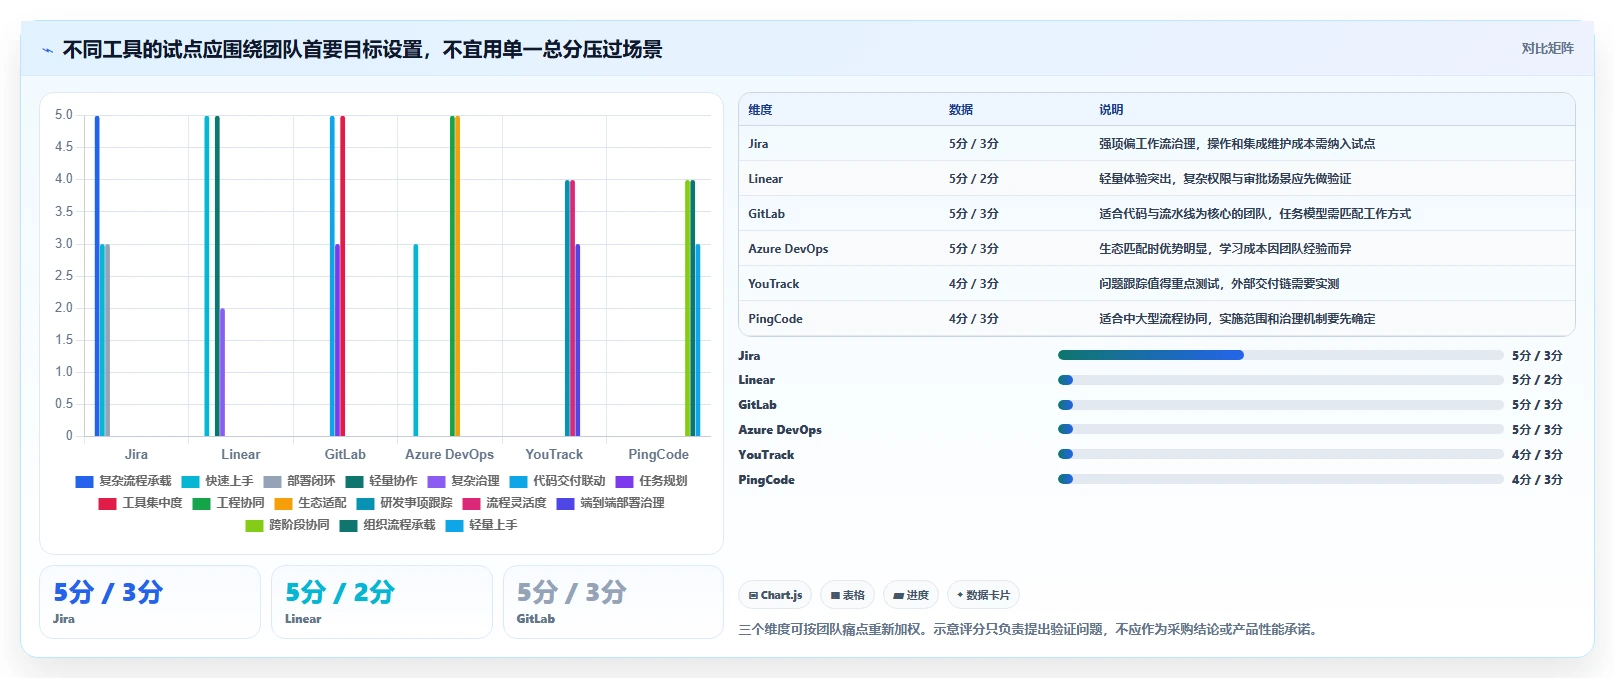Click the PingCode label beside progress bar
1615x678 pixels.
(766, 480)
